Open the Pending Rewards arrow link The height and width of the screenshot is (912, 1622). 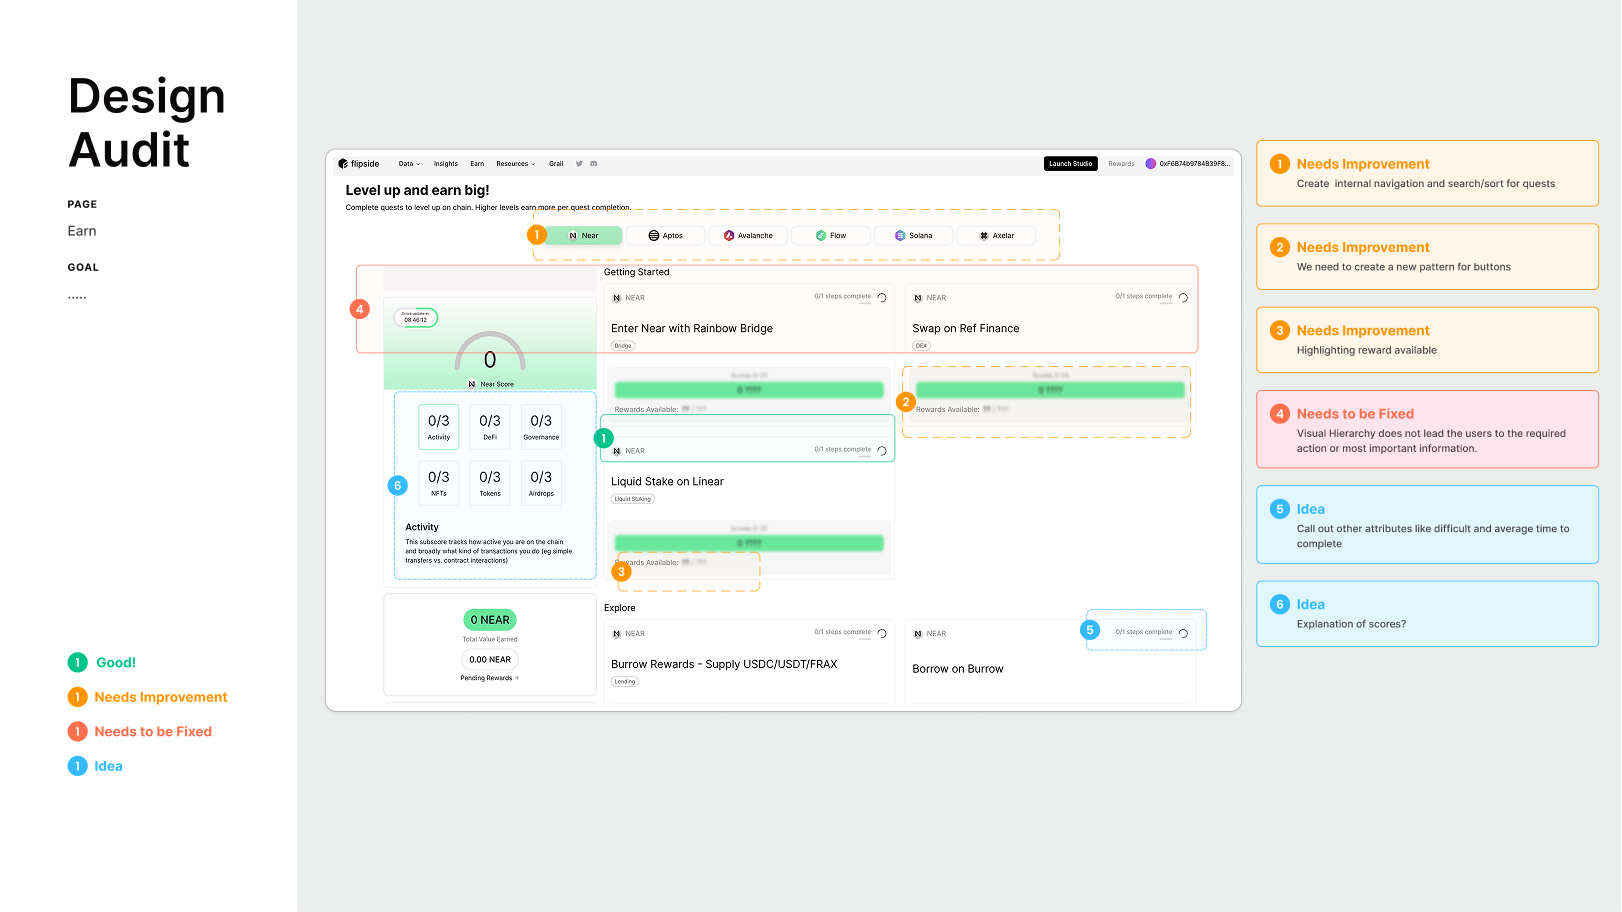[x=490, y=678]
